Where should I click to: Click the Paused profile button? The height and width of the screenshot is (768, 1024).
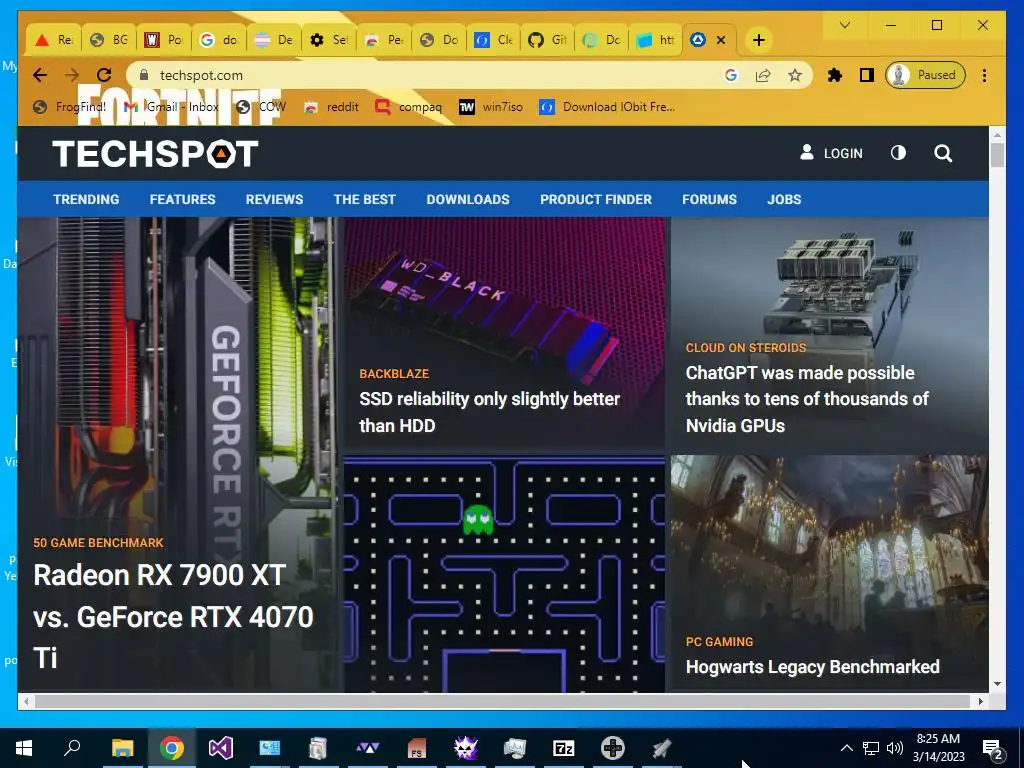click(x=925, y=75)
